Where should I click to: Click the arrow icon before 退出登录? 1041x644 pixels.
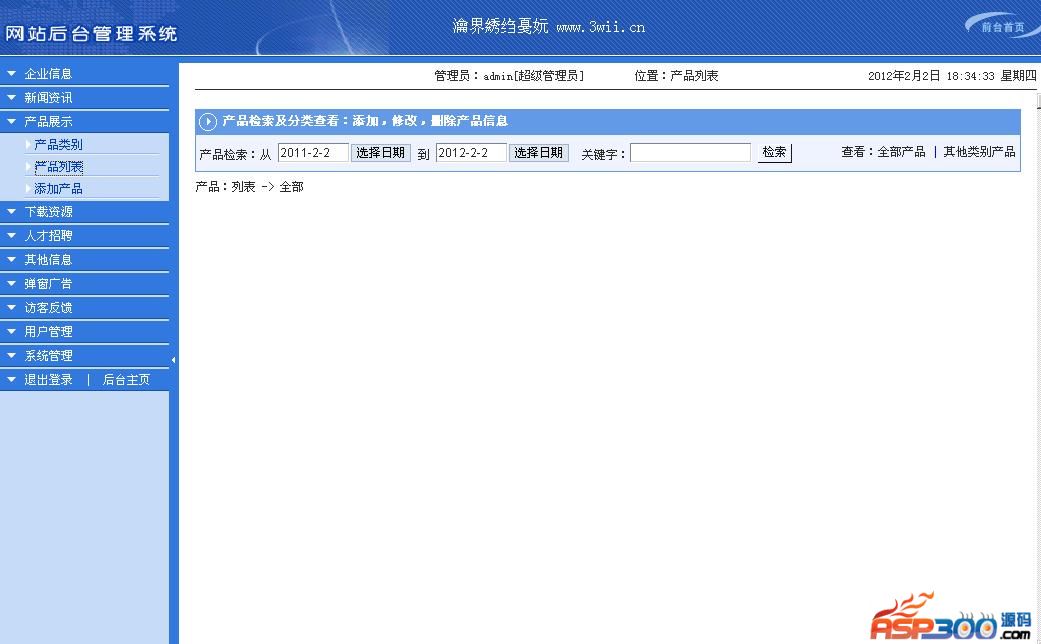(11, 379)
